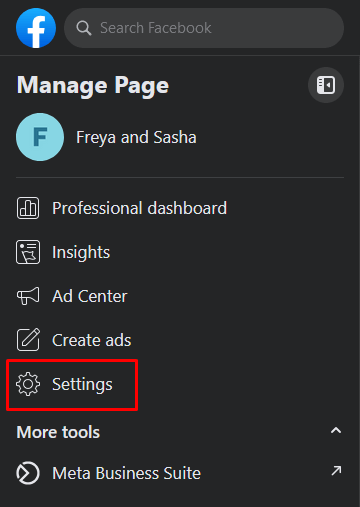Screen dimensions: 360x507
Task: Click the Create ads pencil icon
Action: [28, 340]
